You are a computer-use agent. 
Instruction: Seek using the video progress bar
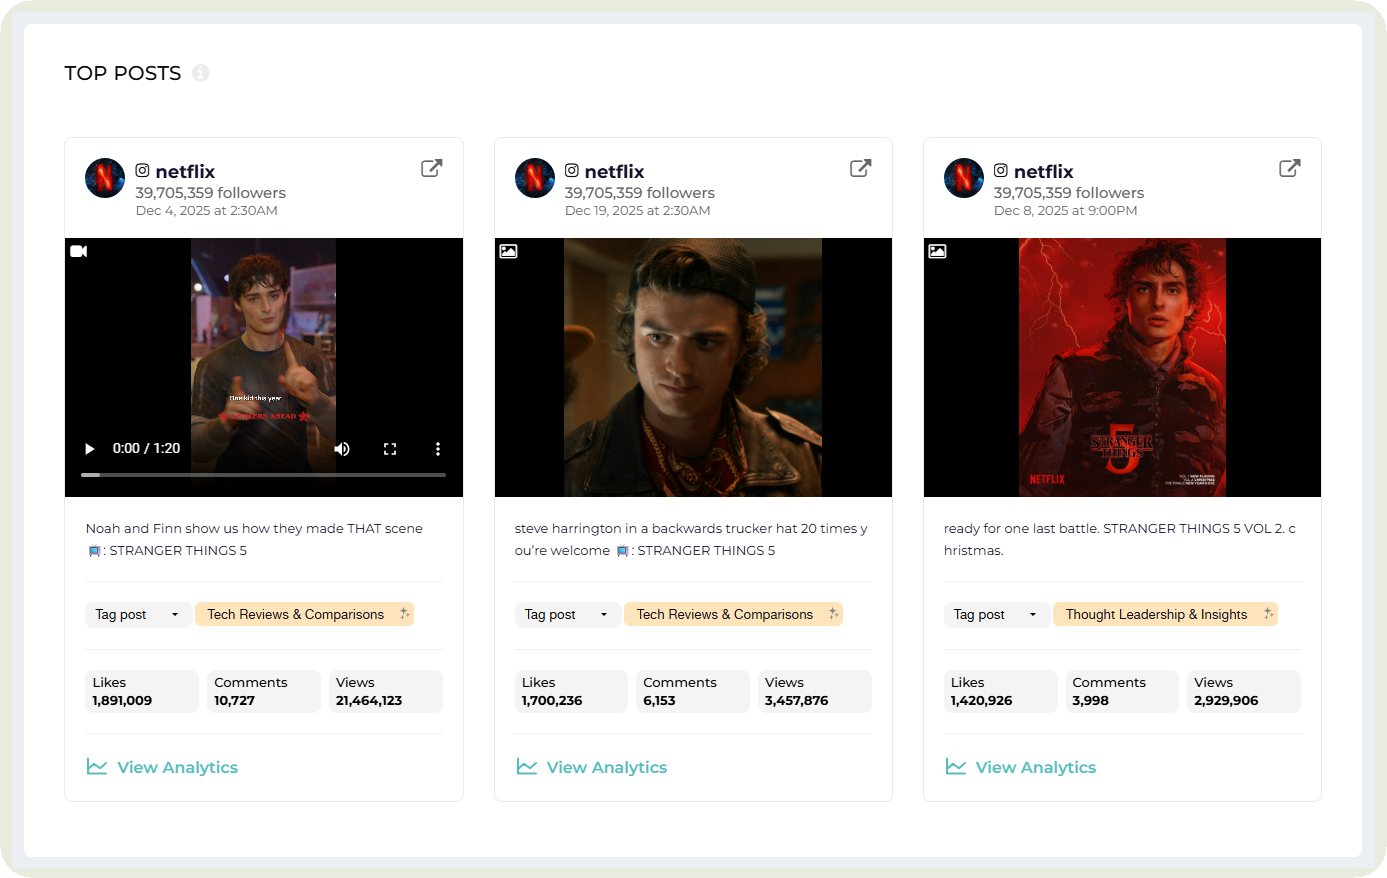click(x=263, y=475)
